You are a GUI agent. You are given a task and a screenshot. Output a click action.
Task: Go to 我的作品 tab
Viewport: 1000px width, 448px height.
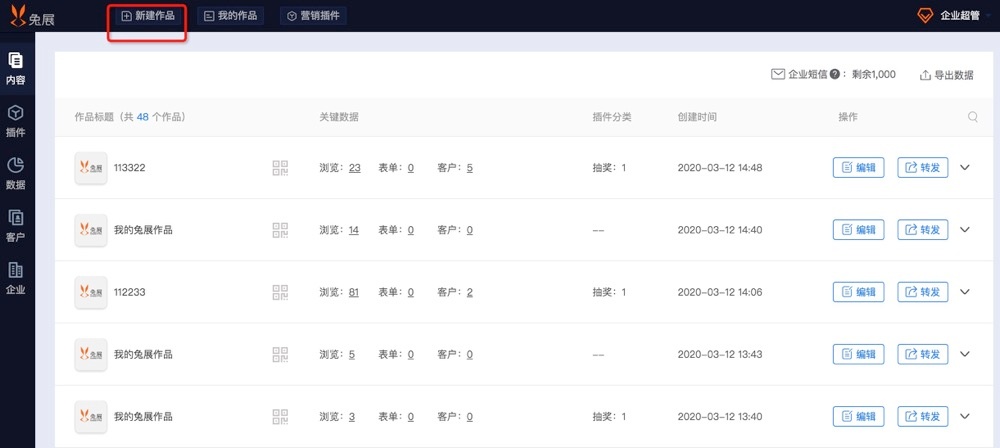tap(230, 16)
